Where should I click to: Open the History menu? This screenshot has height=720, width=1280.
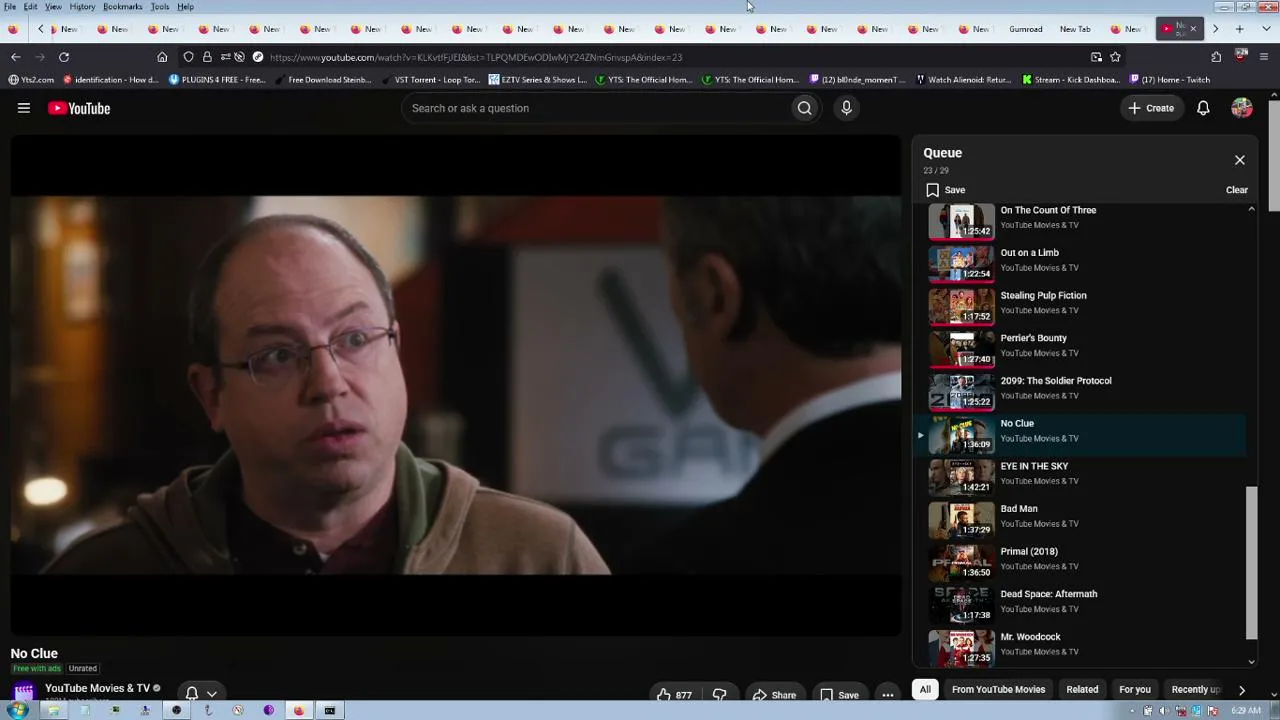click(82, 7)
